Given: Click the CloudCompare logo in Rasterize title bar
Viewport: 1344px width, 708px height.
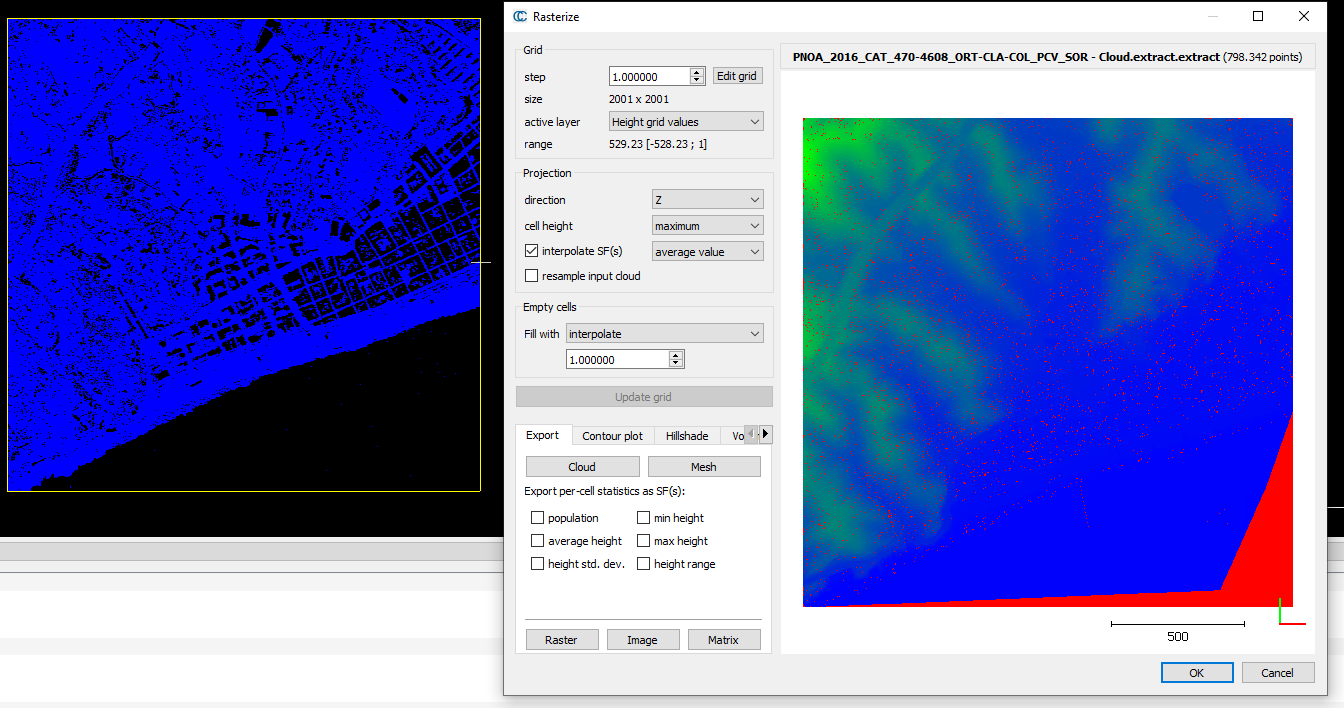Looking at the screenshot, I should coord(519,16).
